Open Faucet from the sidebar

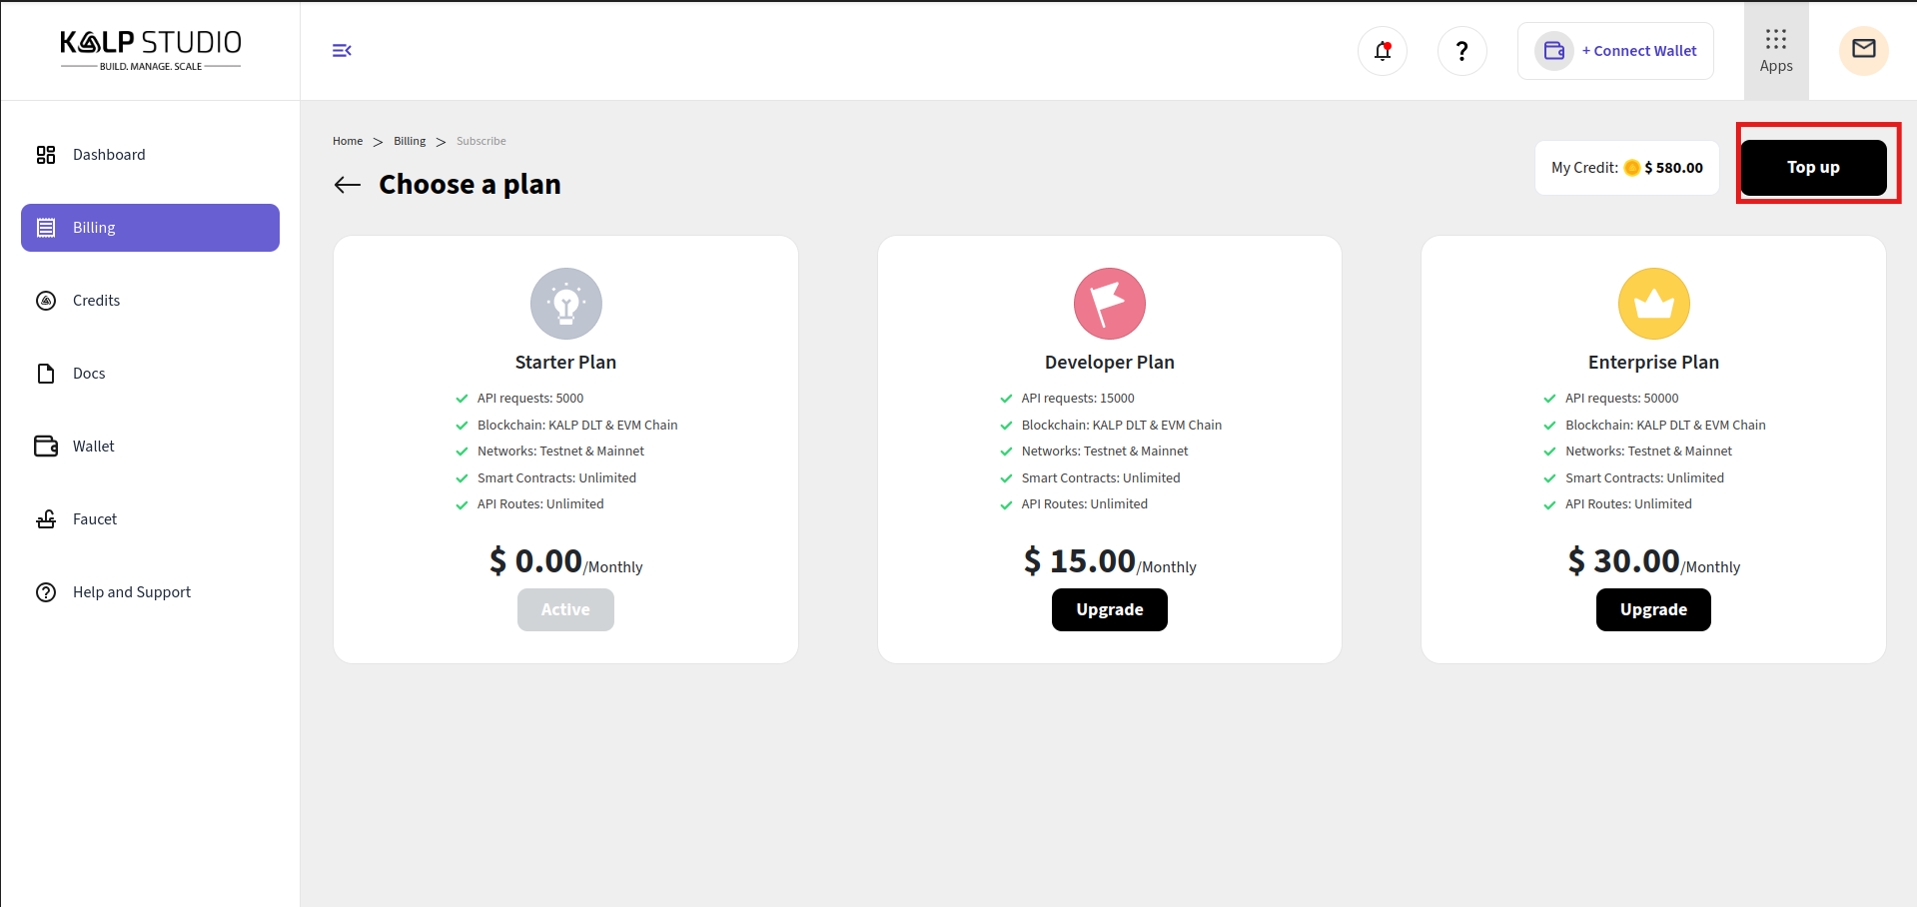(95, 520)
